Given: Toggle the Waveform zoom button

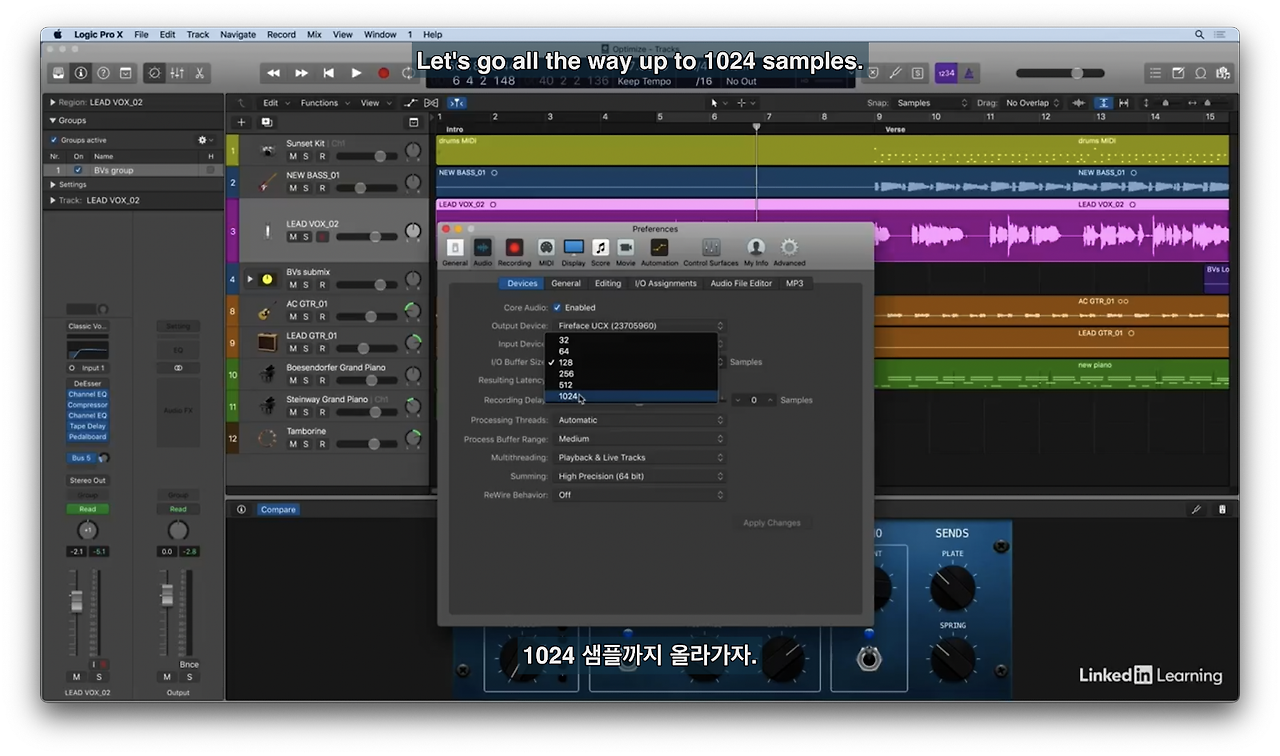Looking at the screenshot, I should click(1078, 103).
